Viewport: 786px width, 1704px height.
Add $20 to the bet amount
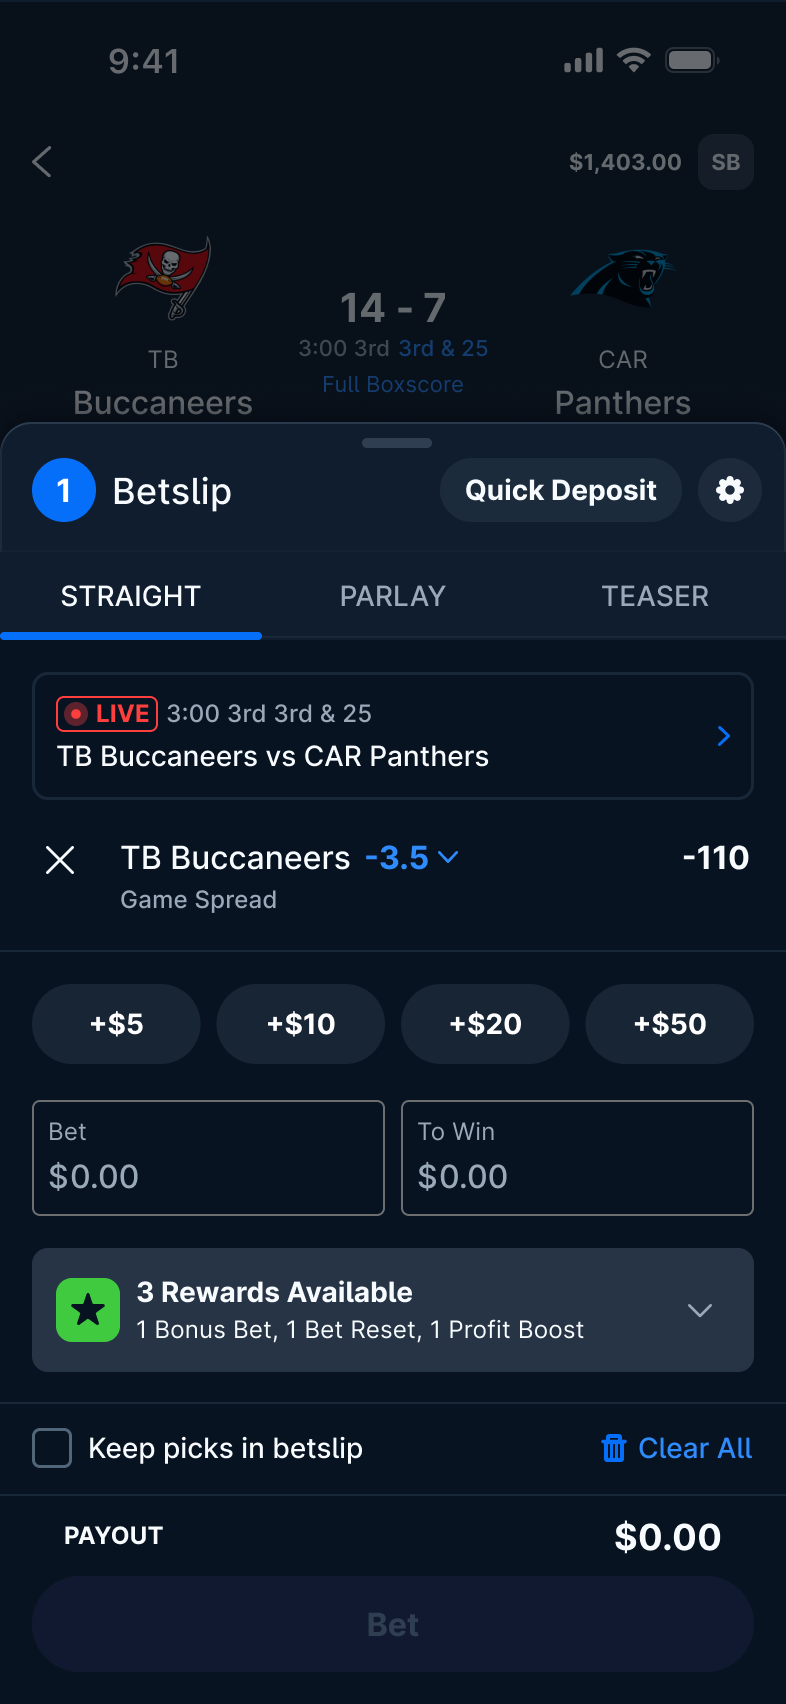(x=485, y=1024)
